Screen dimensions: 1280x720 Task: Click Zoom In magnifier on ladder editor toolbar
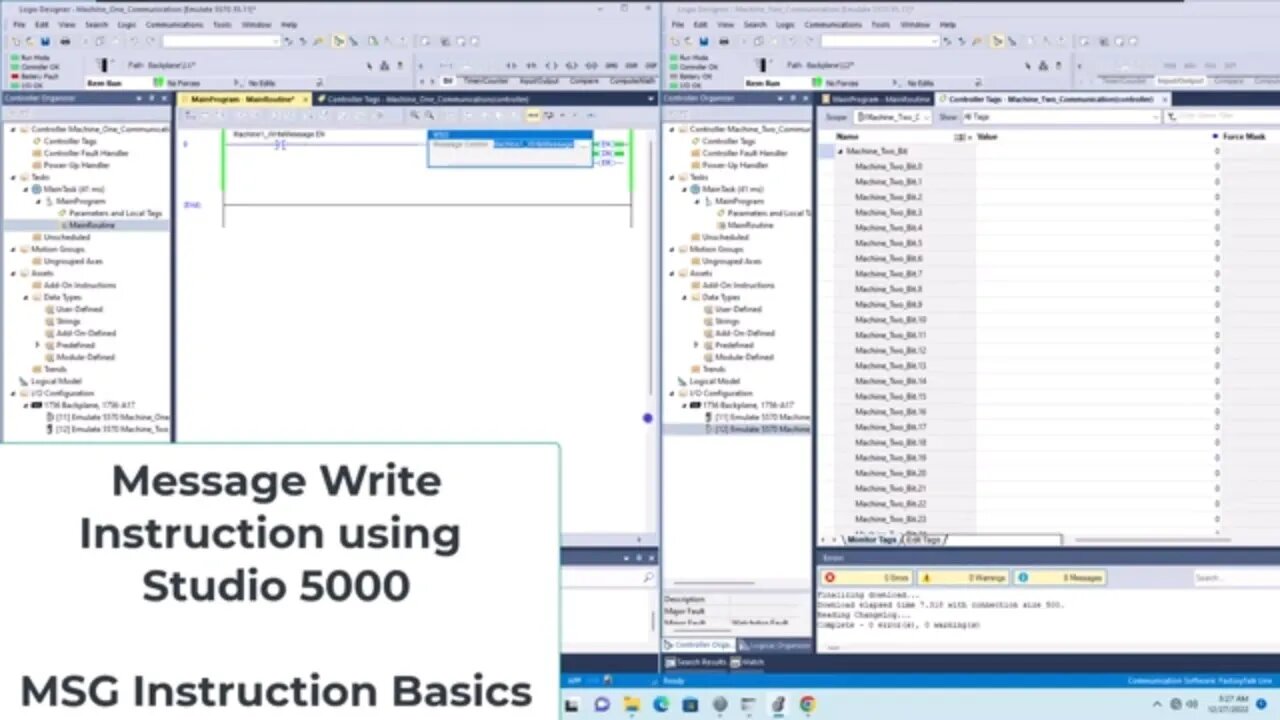415,116
